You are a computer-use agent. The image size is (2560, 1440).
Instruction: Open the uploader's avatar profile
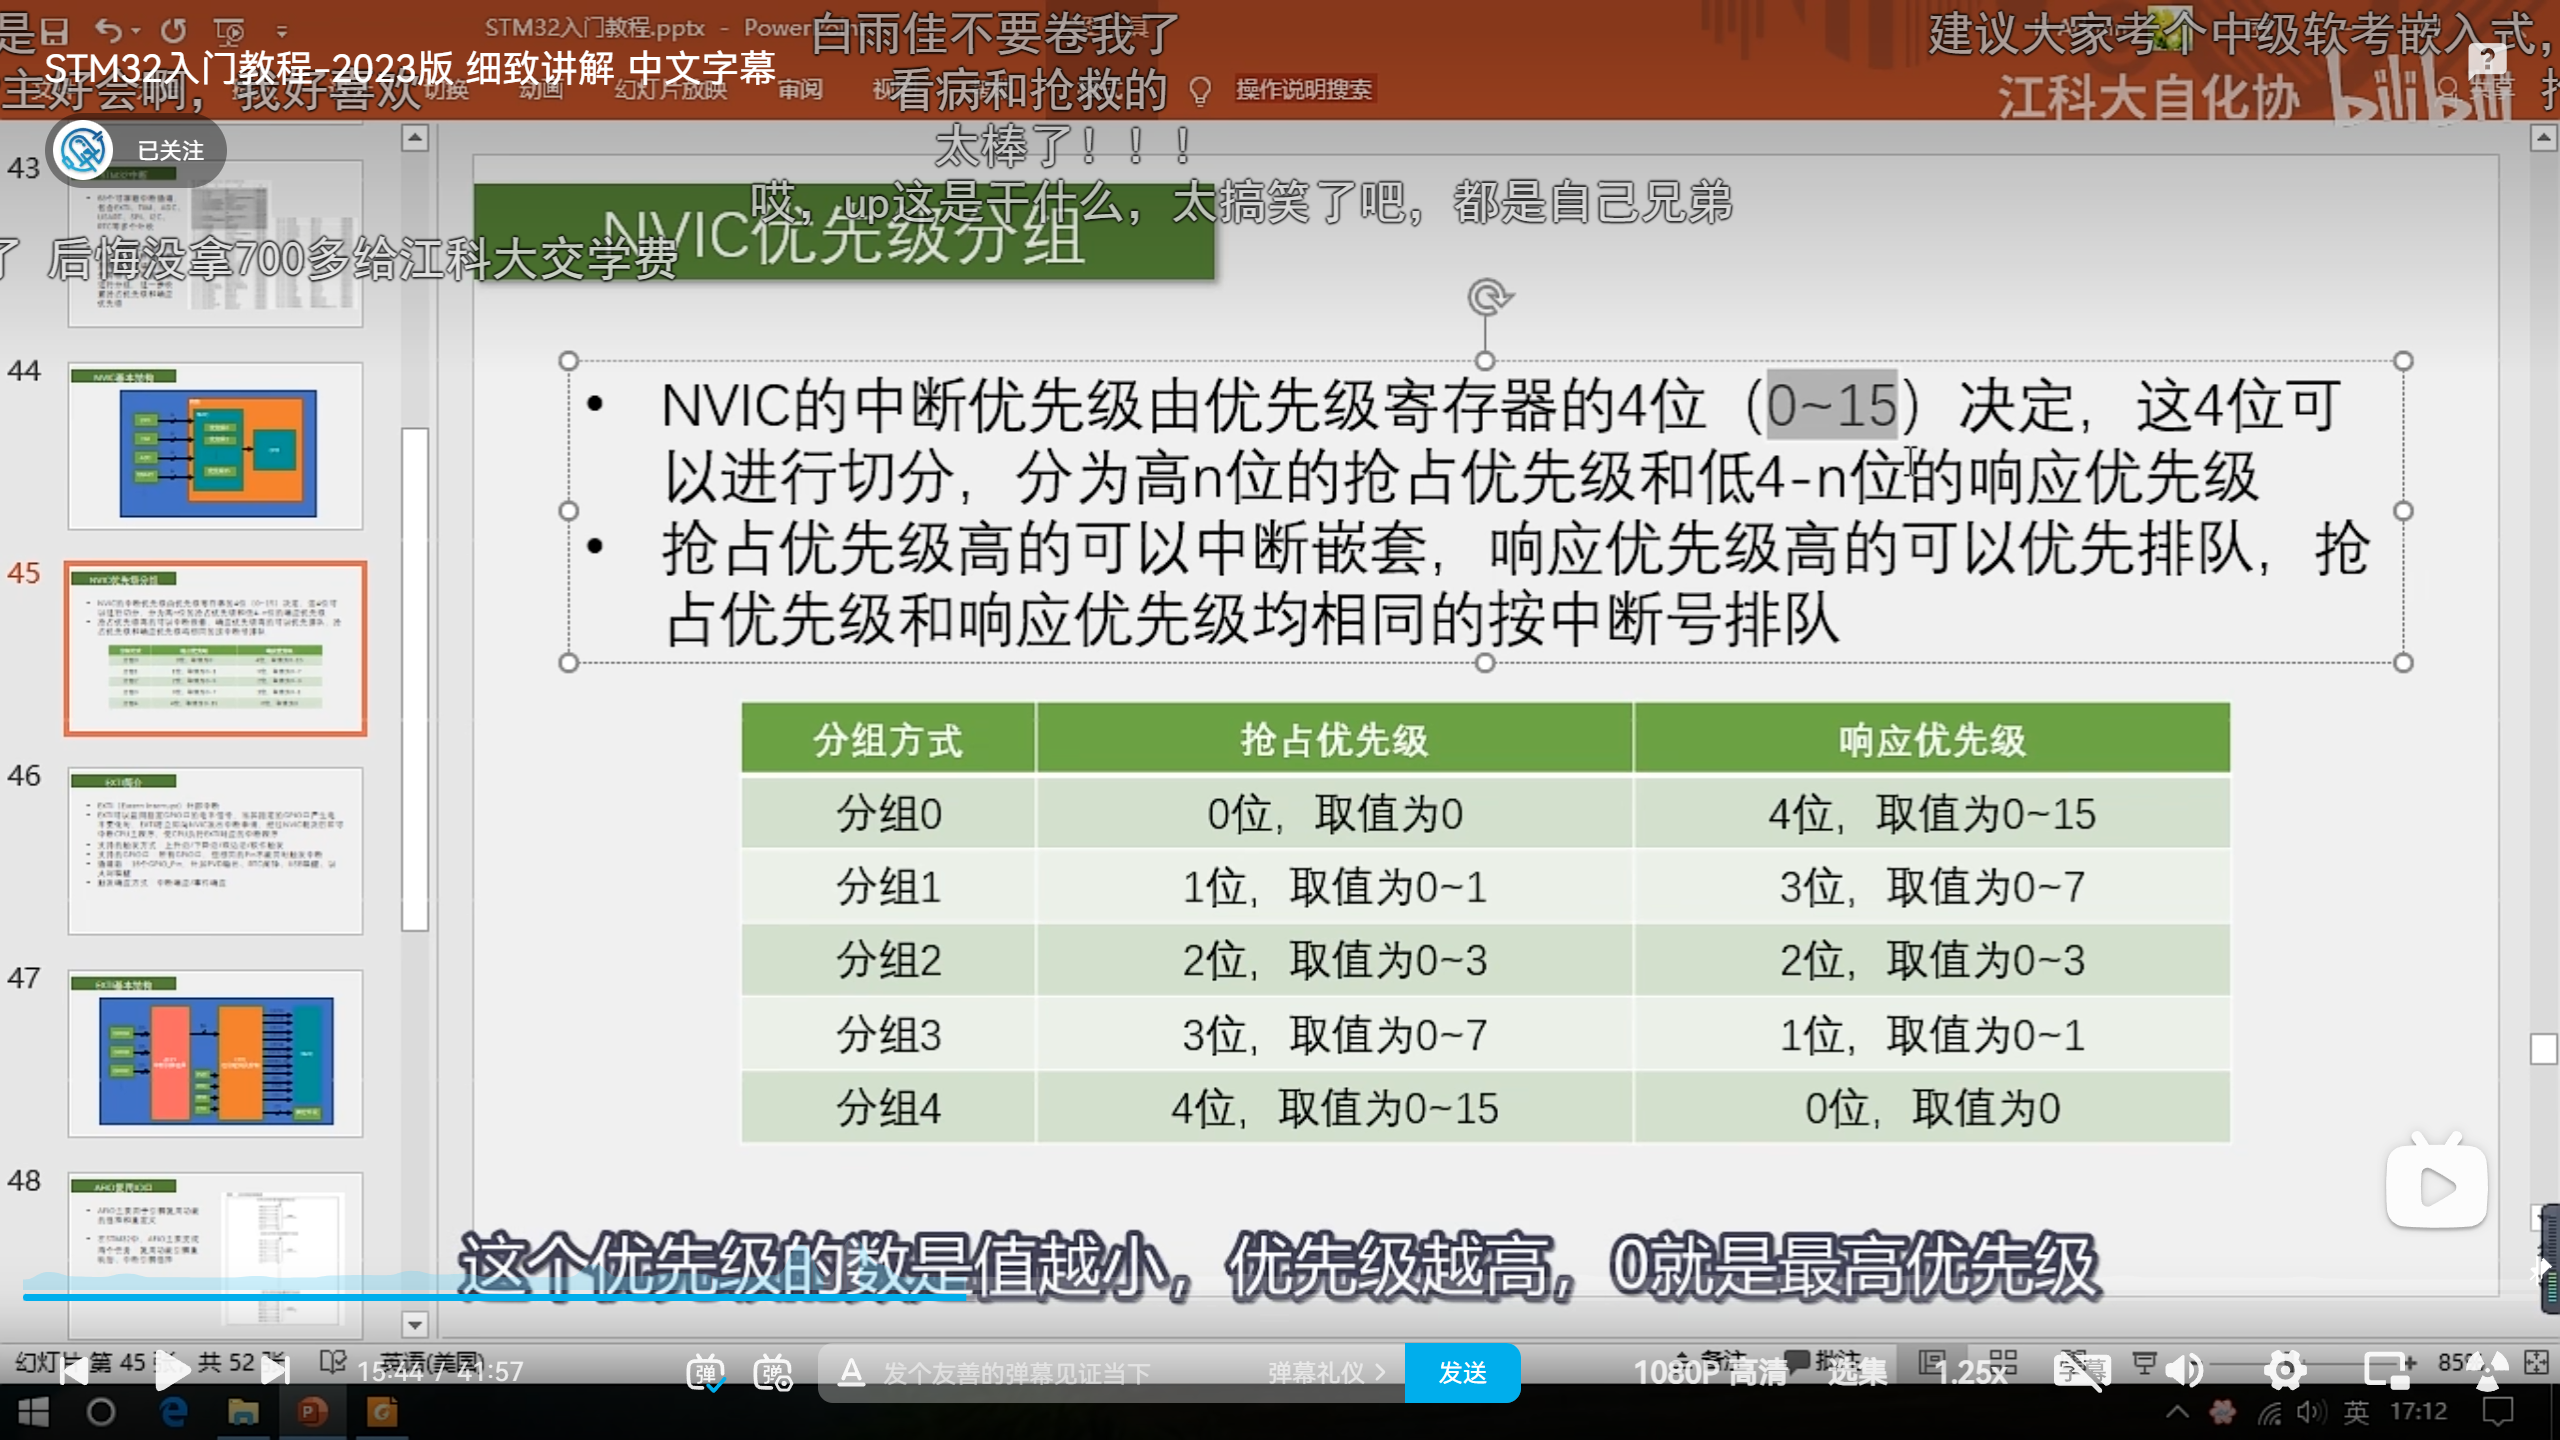pyautogui.click(x=83, y=151)
